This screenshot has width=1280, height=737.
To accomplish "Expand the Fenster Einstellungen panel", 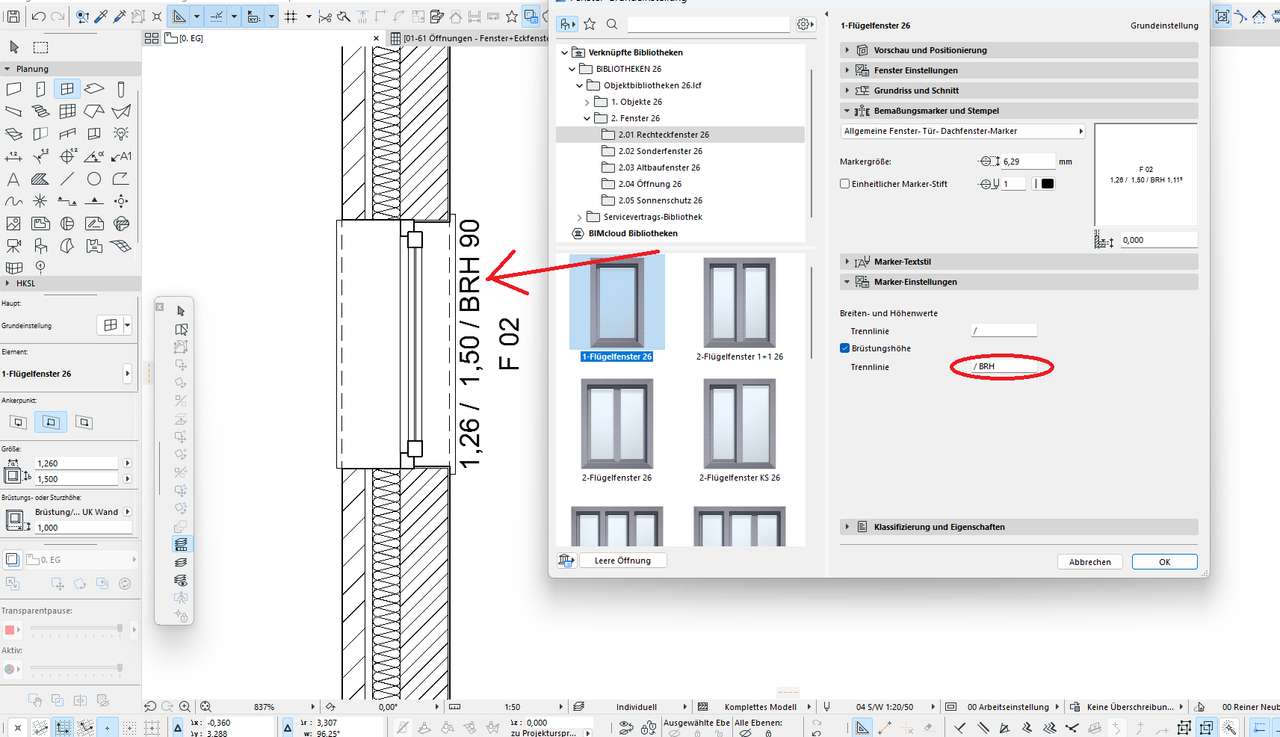I will pos(1019,70).
